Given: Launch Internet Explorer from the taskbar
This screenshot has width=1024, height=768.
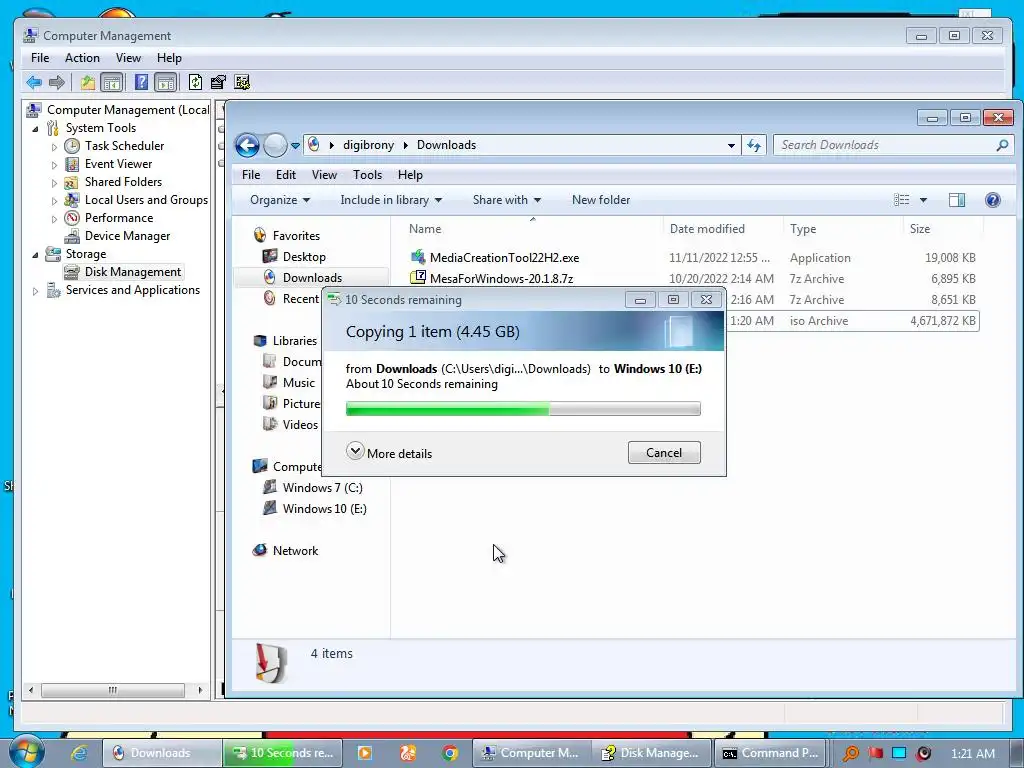Looking at the screenshot, I should [x=79, y=753].
